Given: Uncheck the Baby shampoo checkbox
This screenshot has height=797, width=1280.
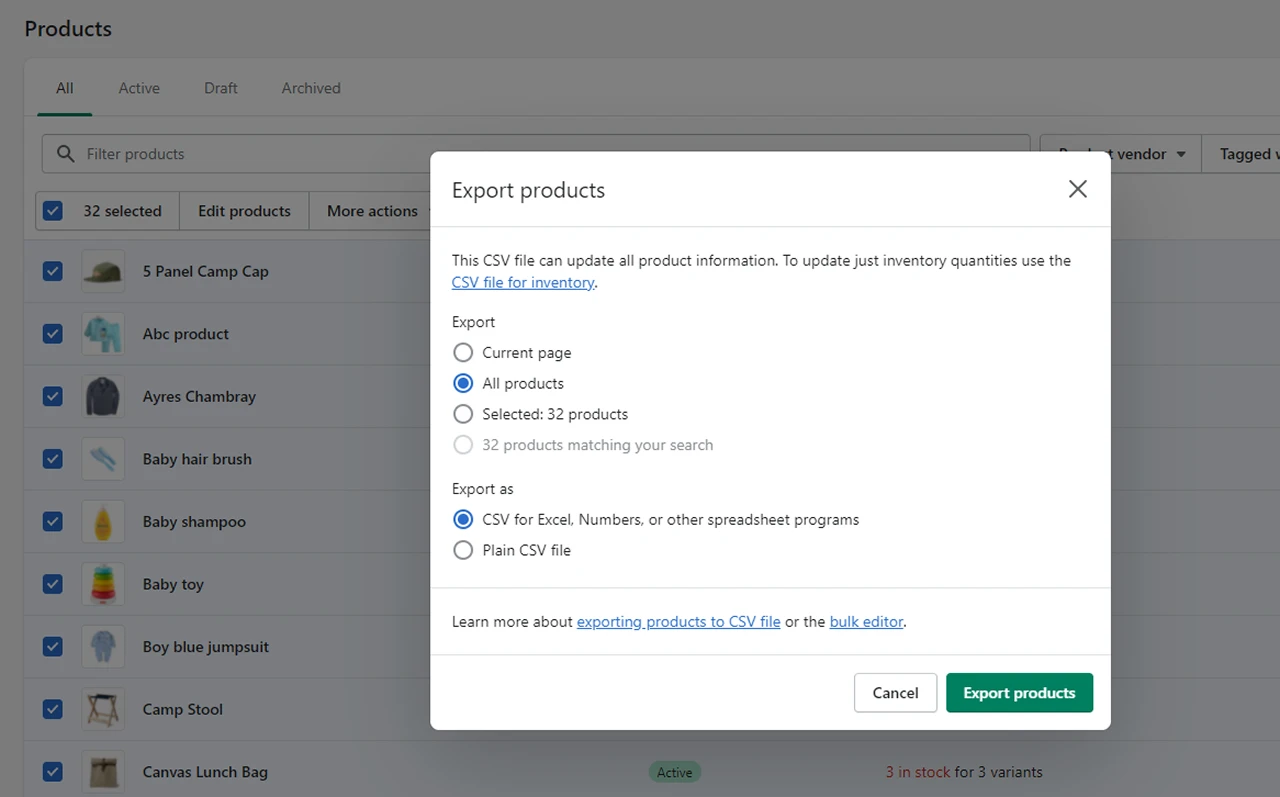Looking at the screenshot, I should pos(53,522).
